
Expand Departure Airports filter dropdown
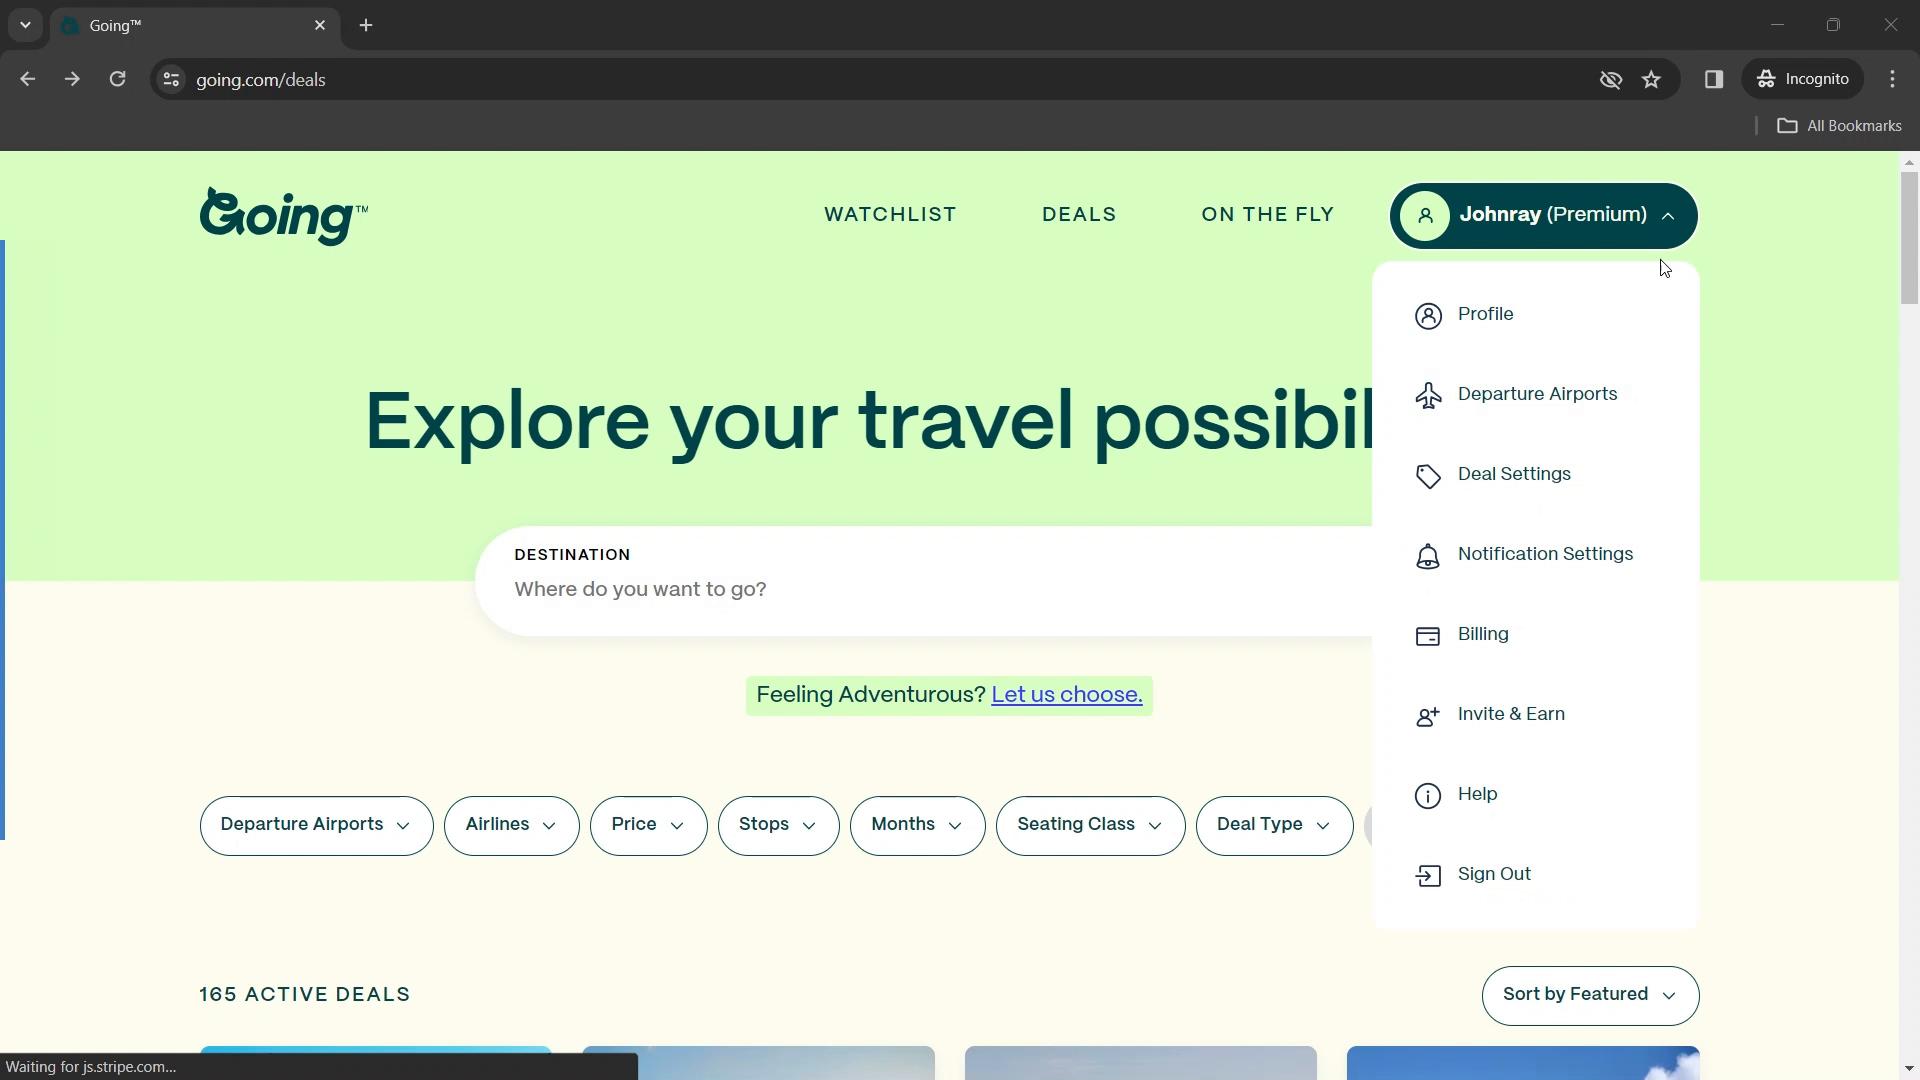pos(316,824)
